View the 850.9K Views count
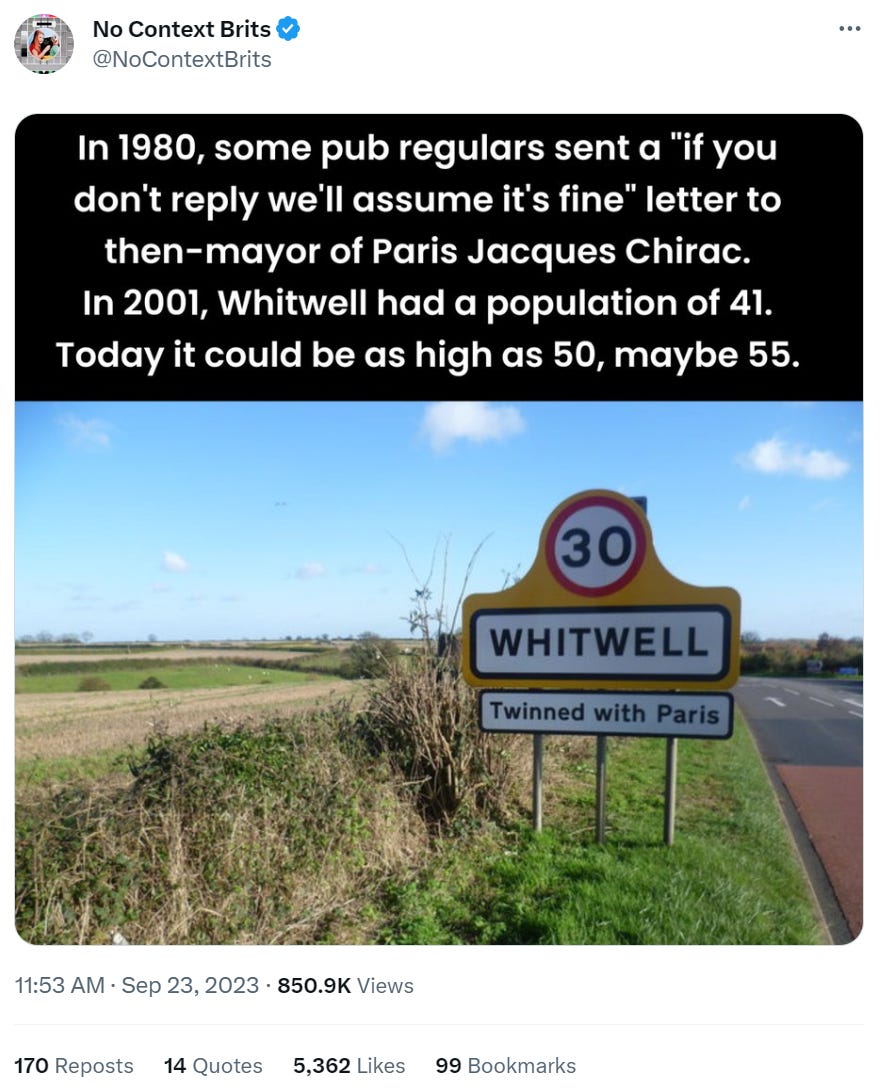 click(345, 985)
